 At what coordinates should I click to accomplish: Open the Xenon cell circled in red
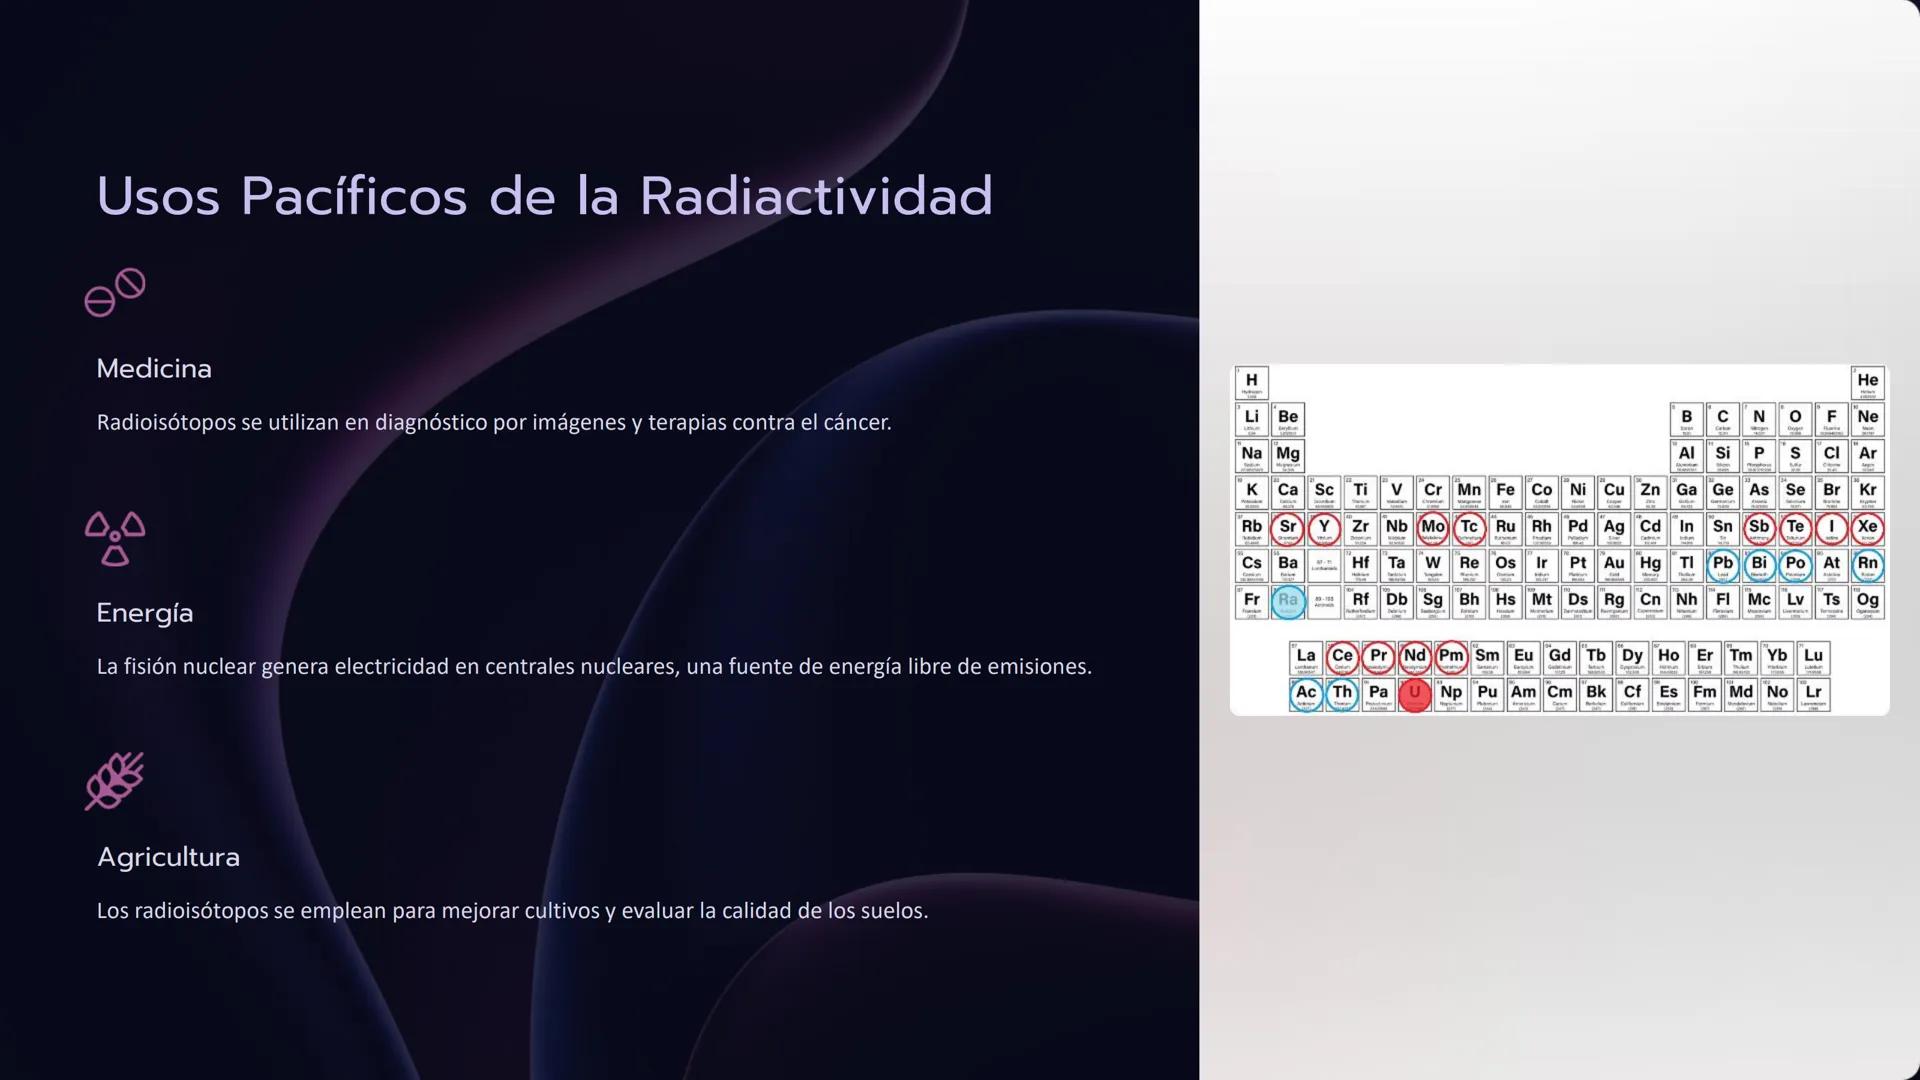click(x=1866, y=528)
